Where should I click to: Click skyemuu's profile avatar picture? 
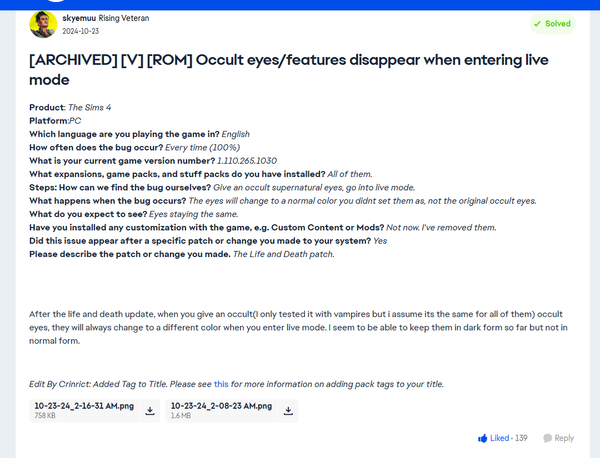(x=43, y=24)
